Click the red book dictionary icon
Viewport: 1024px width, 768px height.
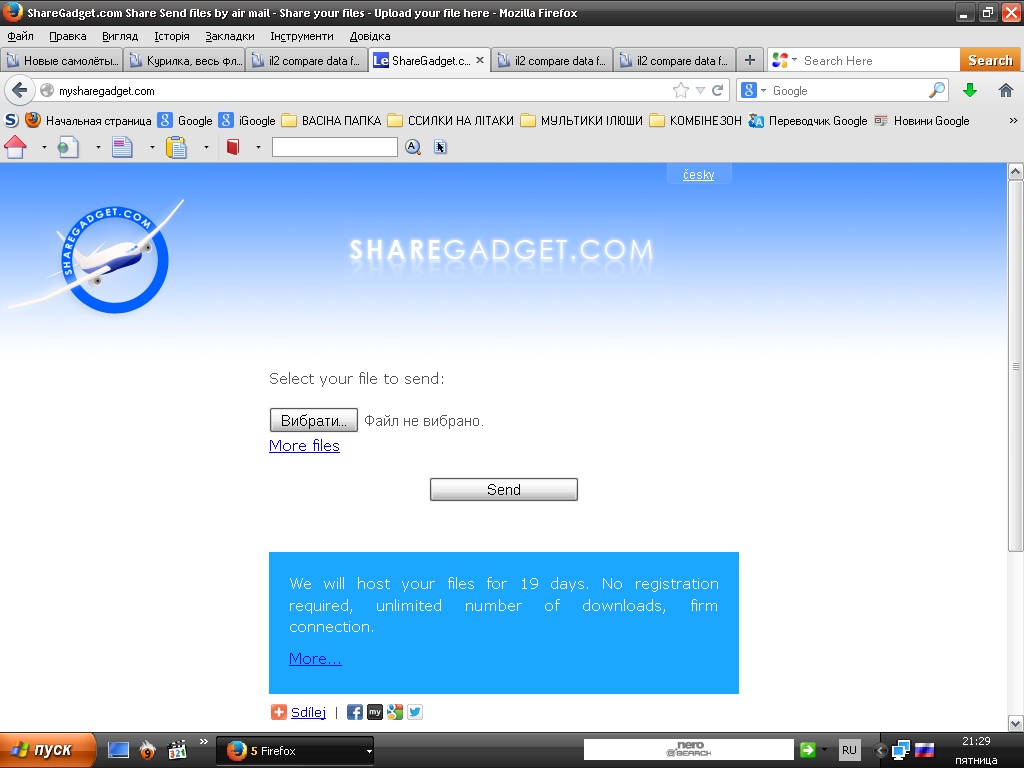point(232,147)
